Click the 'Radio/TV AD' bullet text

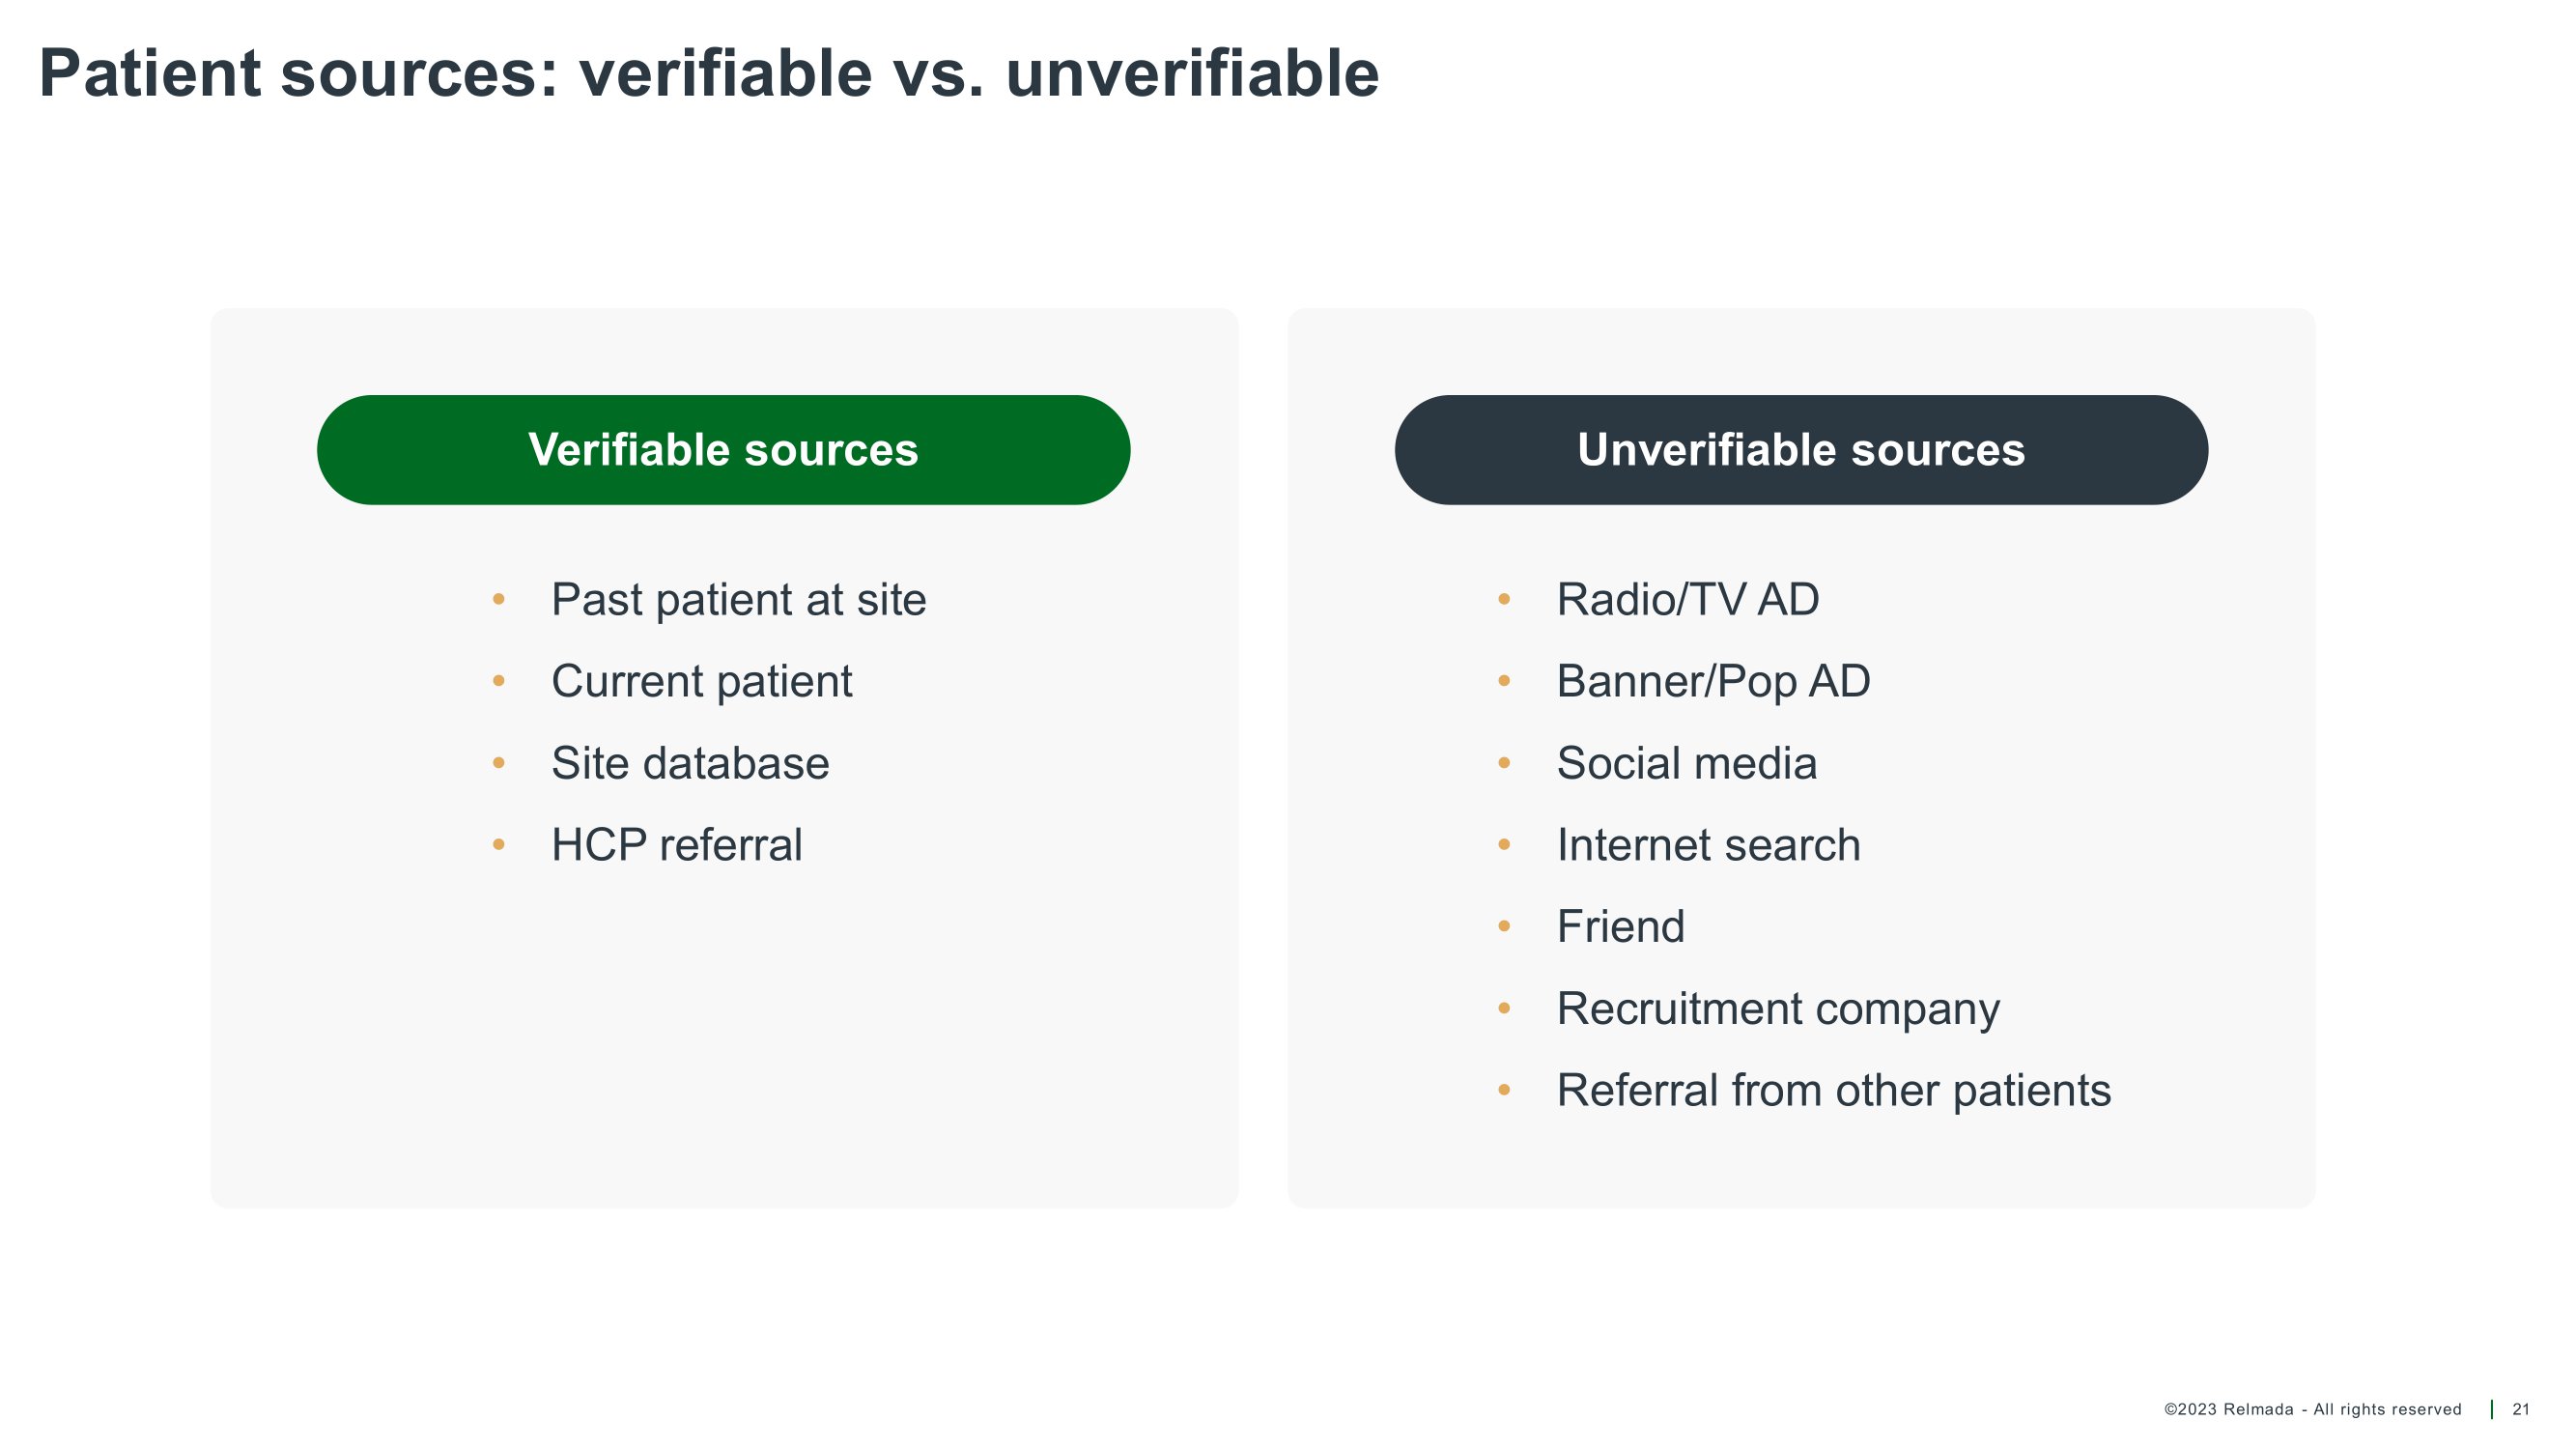(x=1687, y=600)
